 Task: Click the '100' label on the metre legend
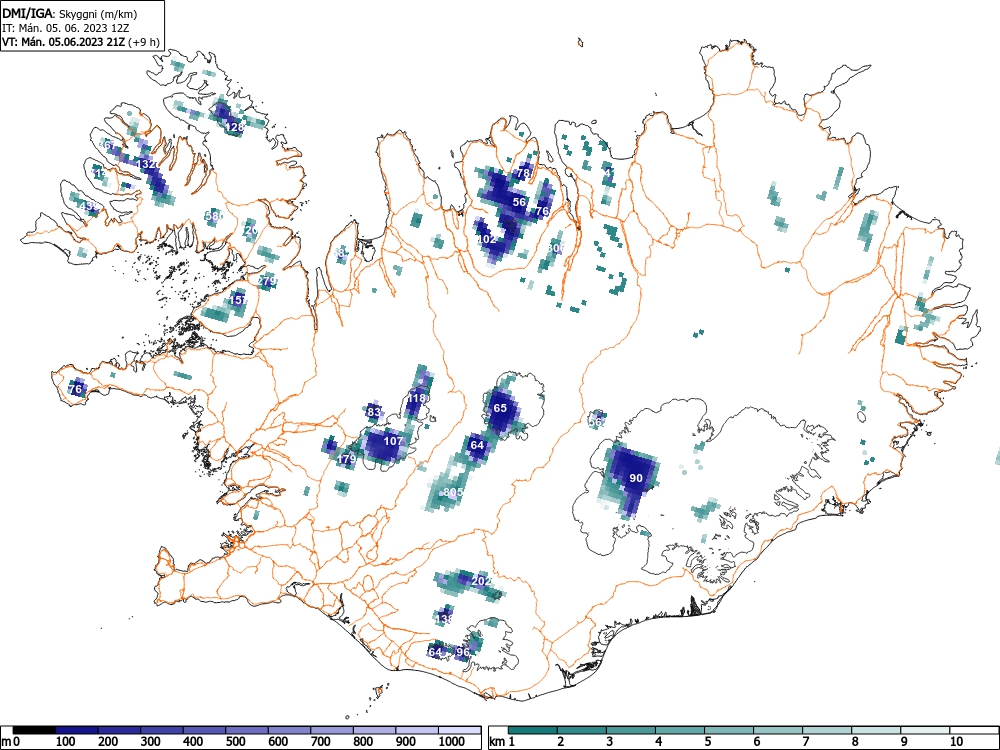tap(66, 742)
